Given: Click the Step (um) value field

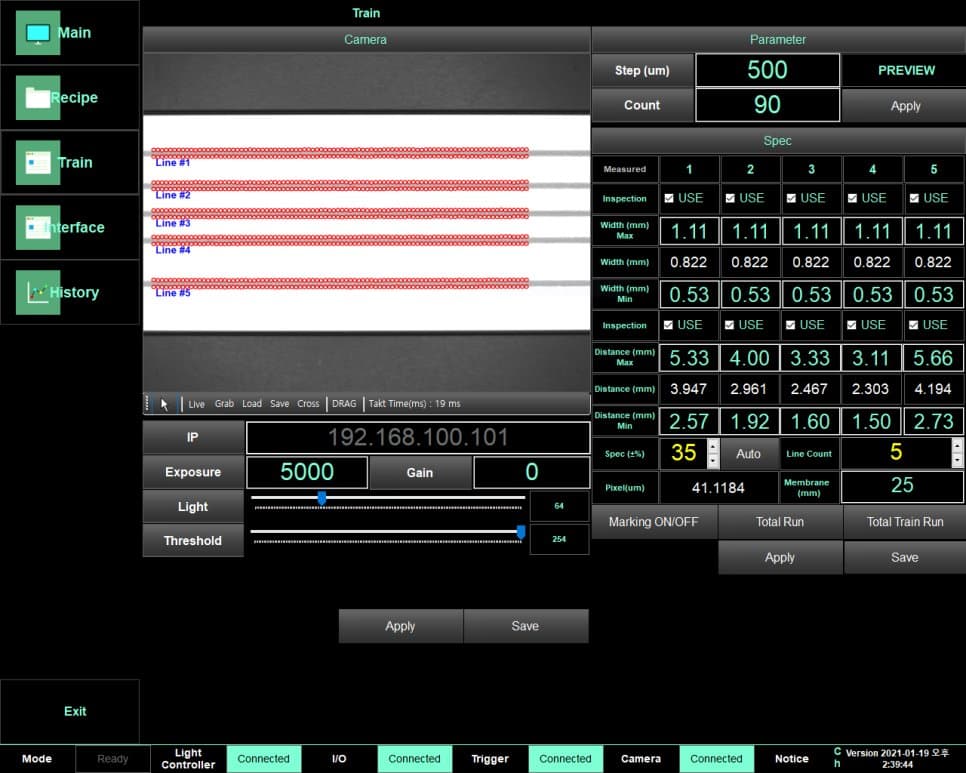Looking at the screenshot, I should click(x=767, y=70).
